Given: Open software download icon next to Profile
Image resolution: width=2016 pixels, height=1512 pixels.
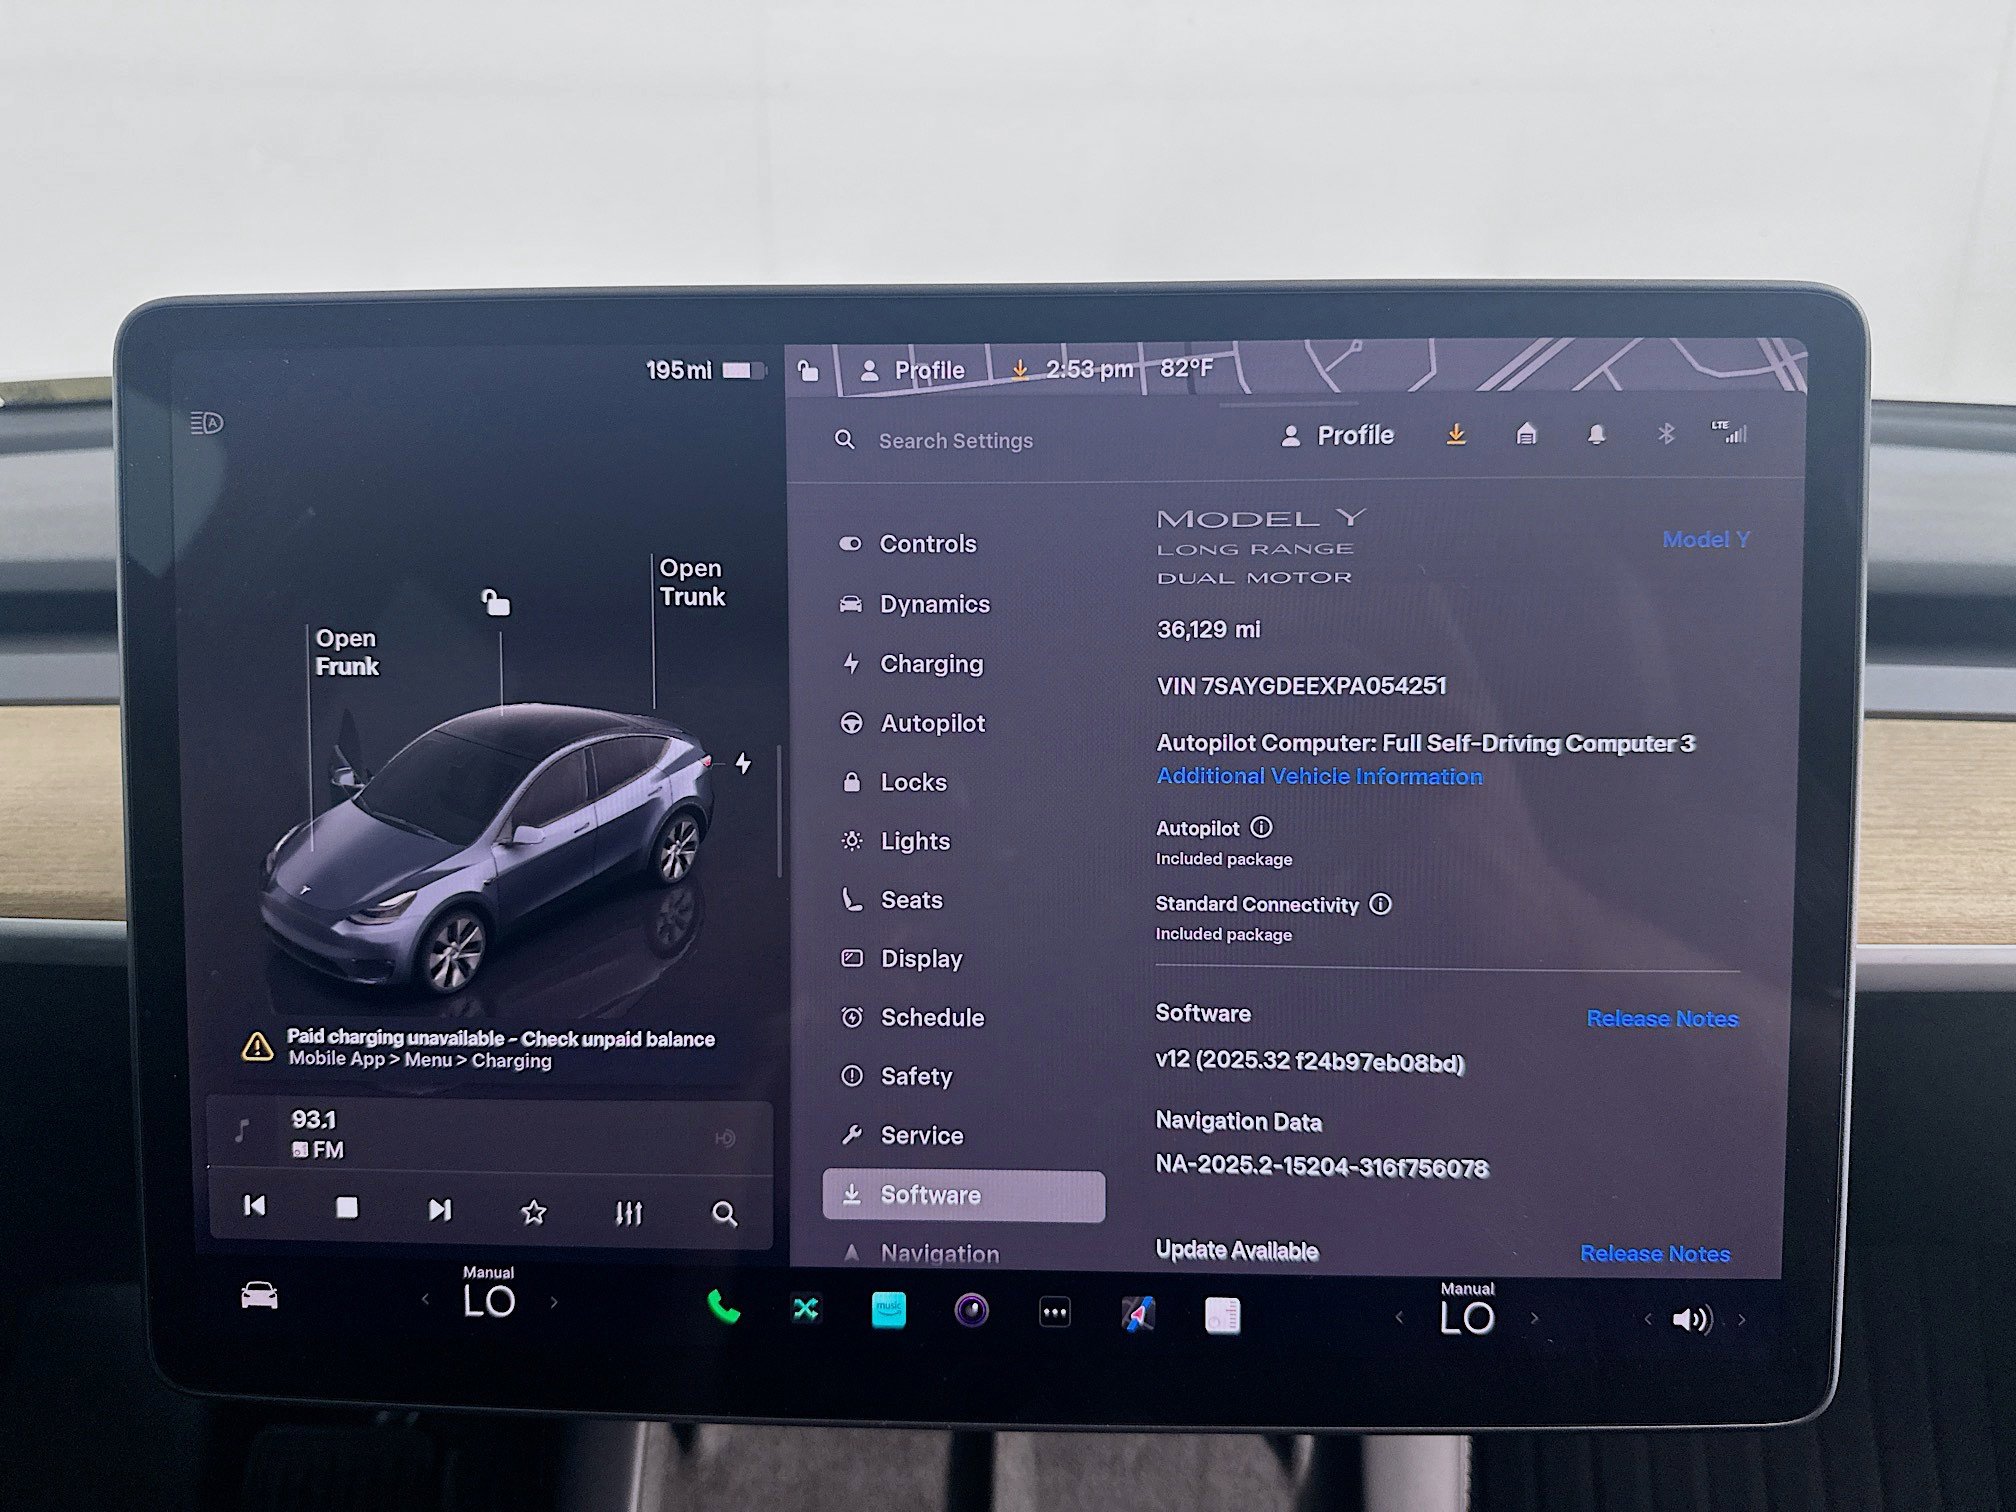Looking at the screenshot, I should [x=1456, y=435].
